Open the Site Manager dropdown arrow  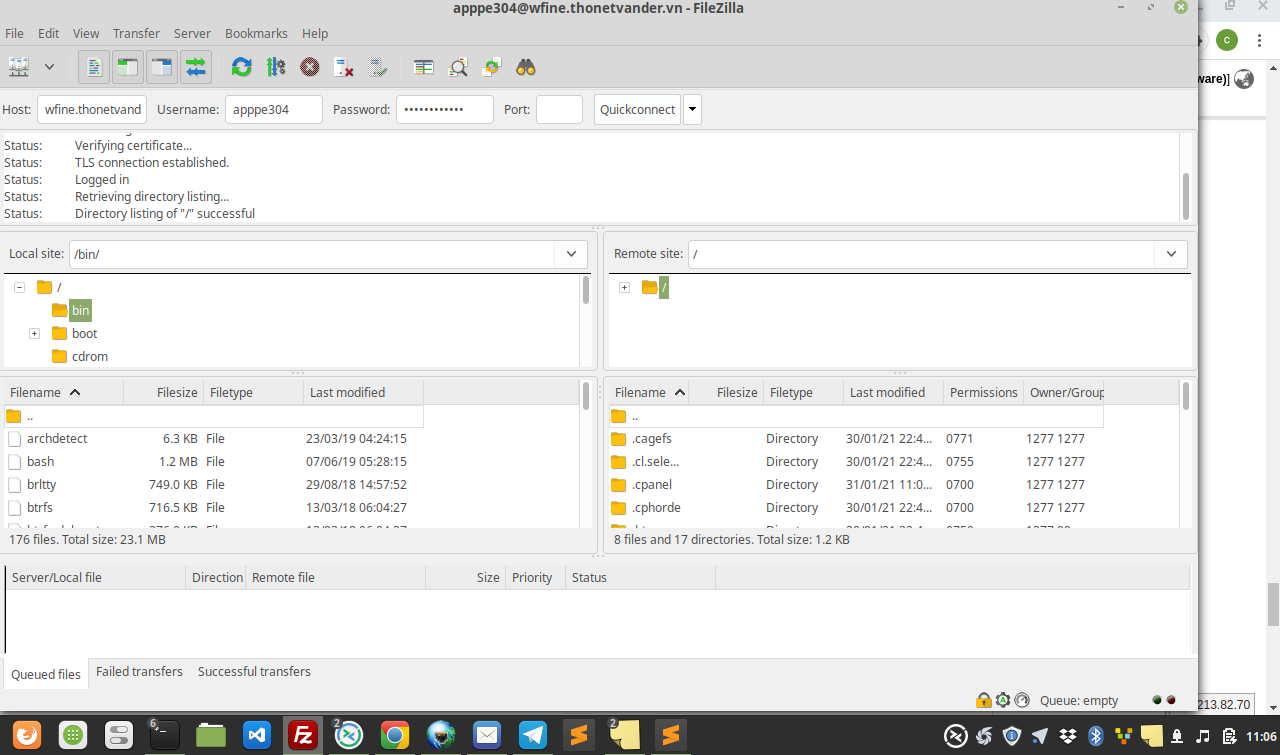point(49,67)
